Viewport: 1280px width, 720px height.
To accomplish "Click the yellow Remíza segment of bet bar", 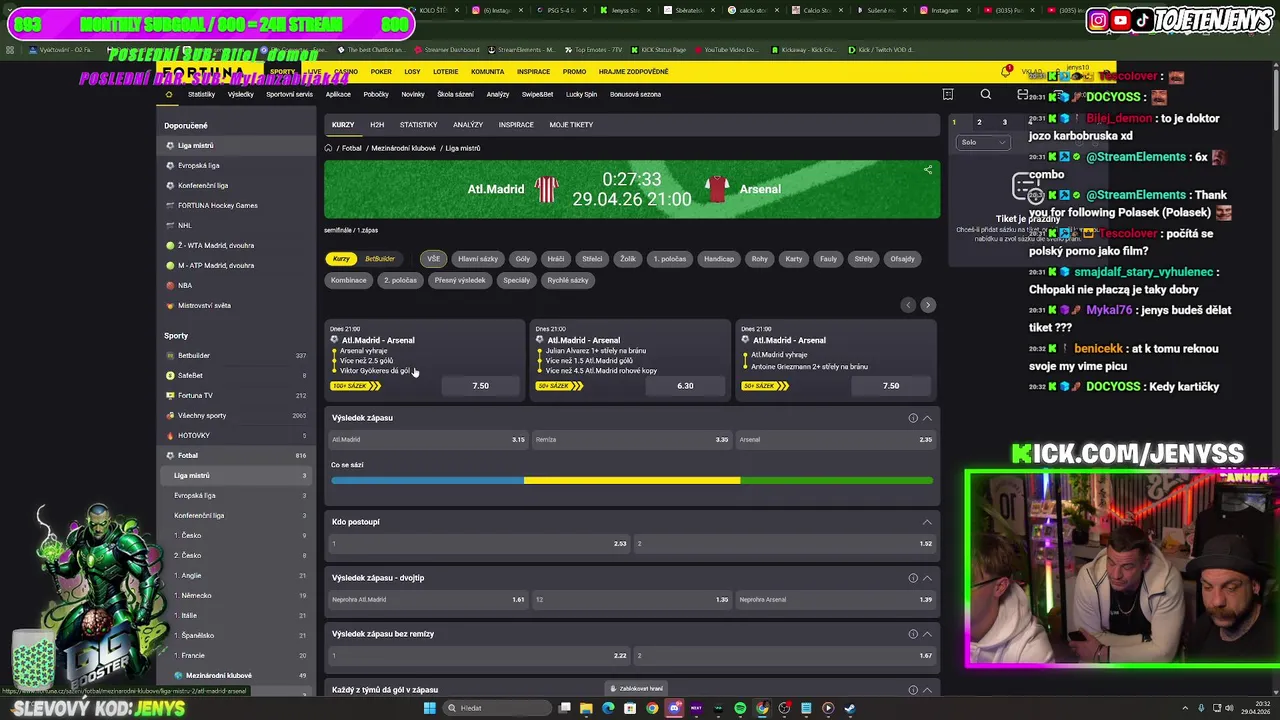I will pos(632,481).
